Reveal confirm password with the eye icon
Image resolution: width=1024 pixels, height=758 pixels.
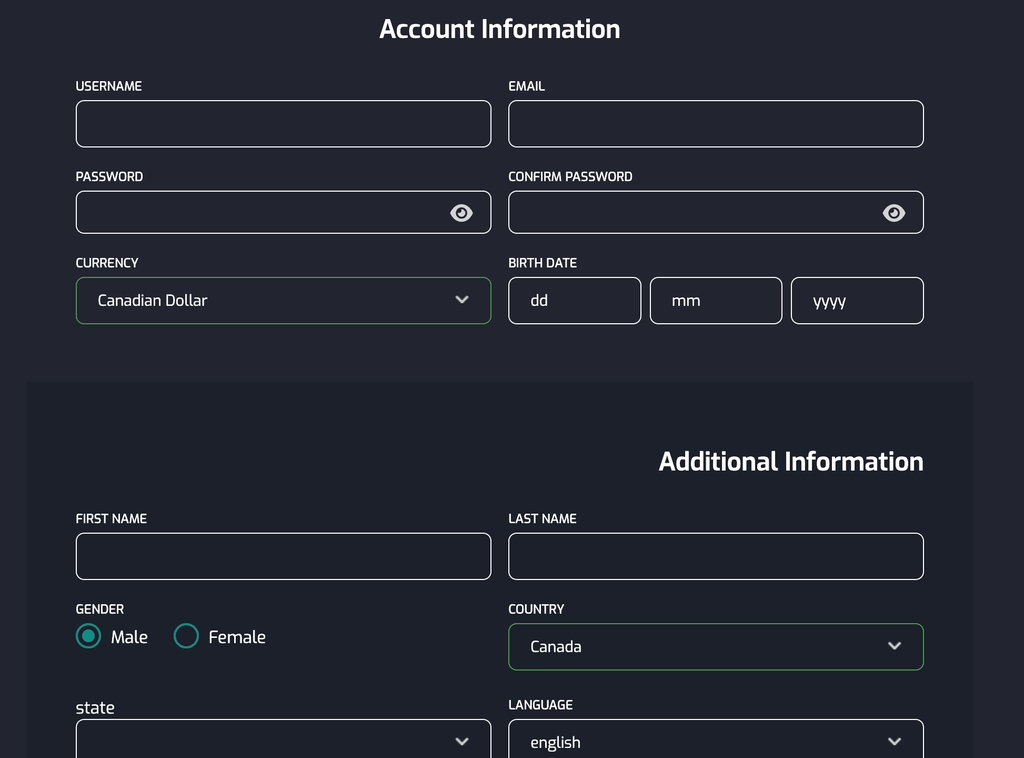coord(893,213)
